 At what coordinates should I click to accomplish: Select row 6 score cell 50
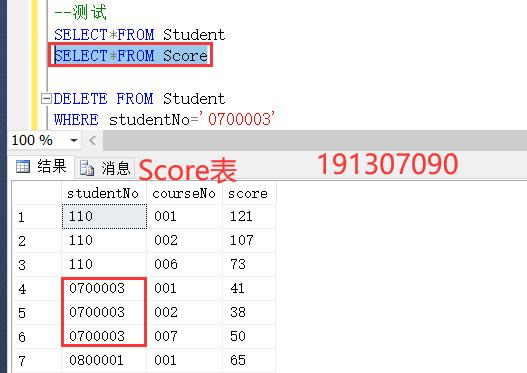coord(249,336)
